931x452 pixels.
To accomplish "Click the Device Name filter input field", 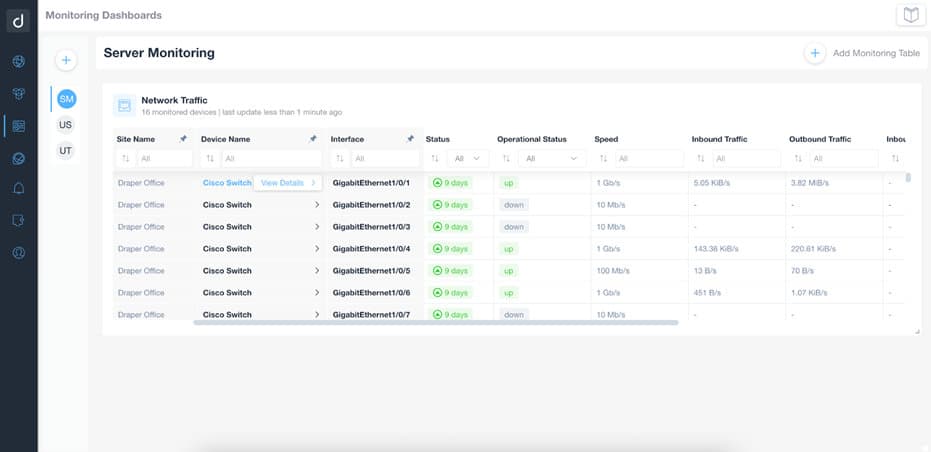I will tap(270, 158).
